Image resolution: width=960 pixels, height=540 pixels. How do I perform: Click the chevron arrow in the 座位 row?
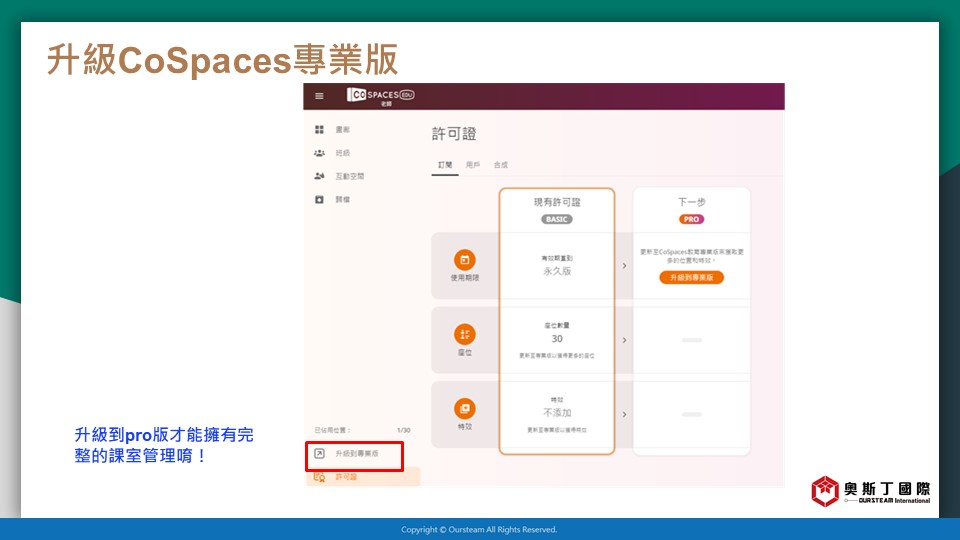pyautogui.click(x=624, y=340)
